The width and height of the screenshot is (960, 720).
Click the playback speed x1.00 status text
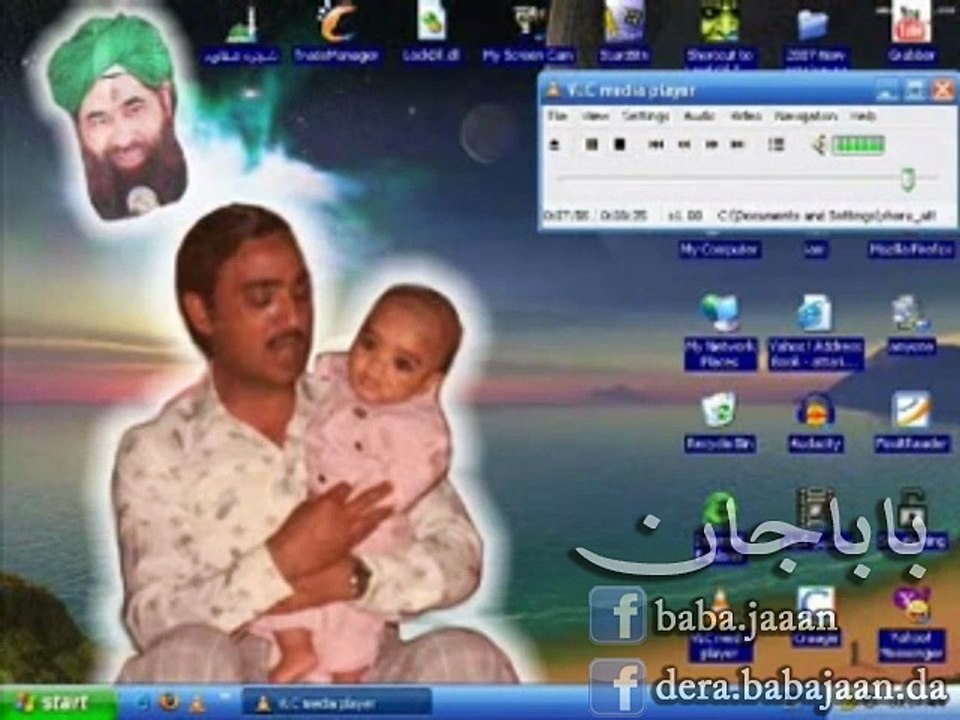click(x=684, y=216)
